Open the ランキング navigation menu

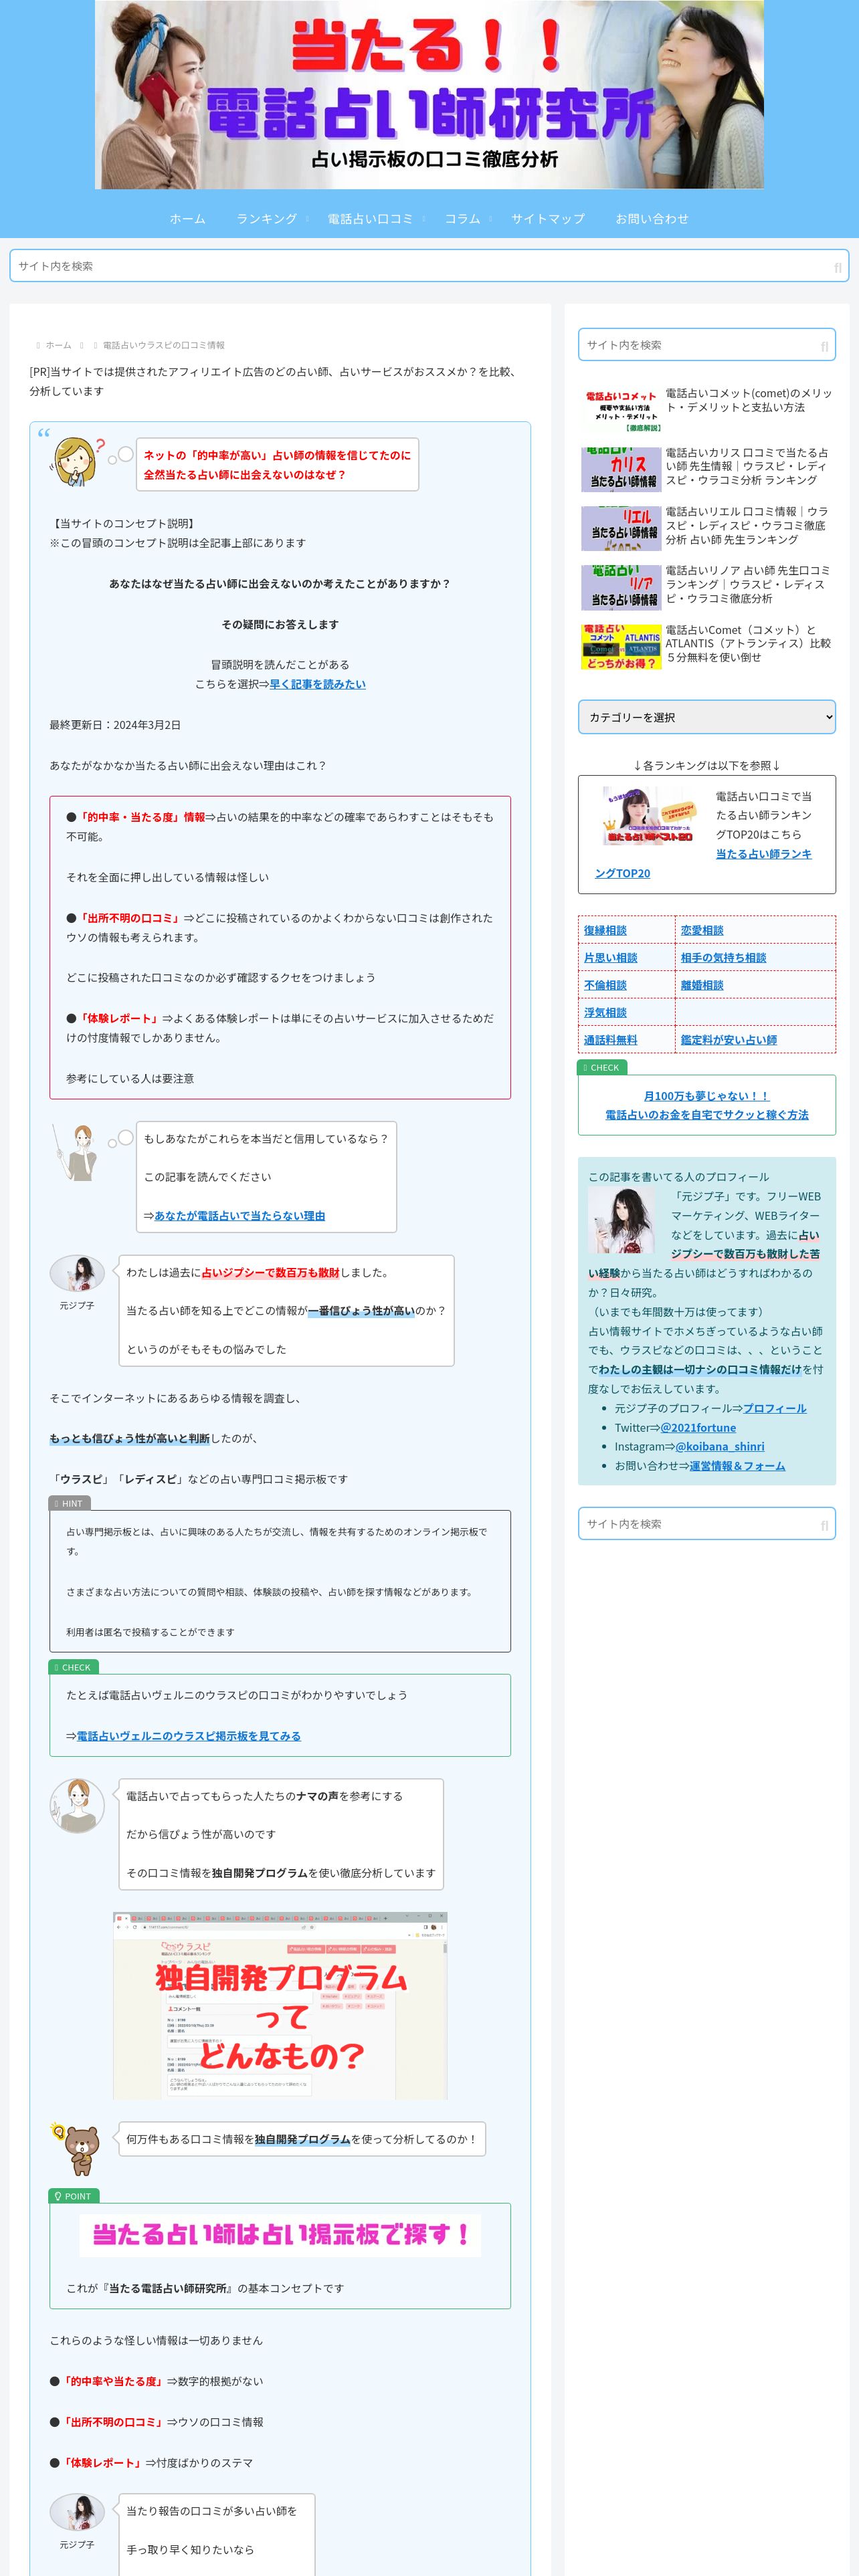tap(266, 218)
